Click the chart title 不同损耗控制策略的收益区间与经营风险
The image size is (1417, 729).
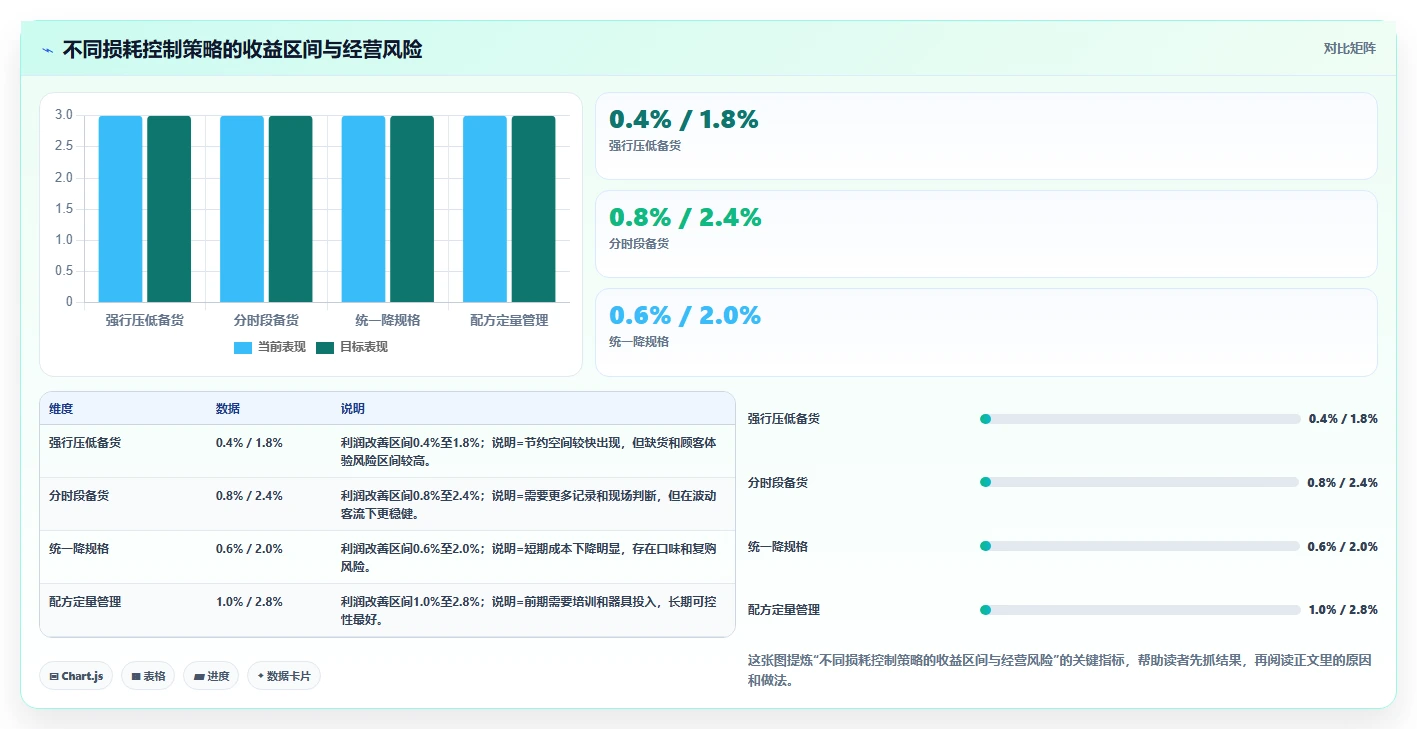point(242,49)
